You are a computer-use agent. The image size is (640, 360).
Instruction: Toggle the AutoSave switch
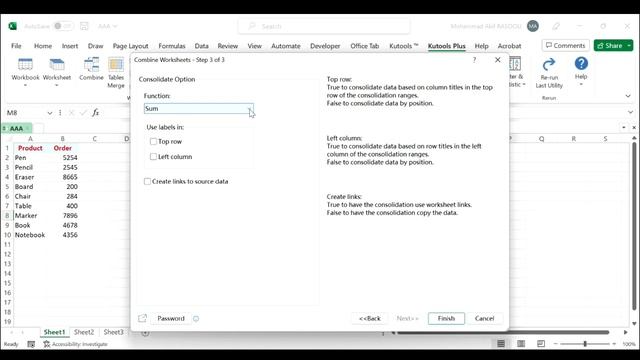pyautogui.click(x=63, y=26)
